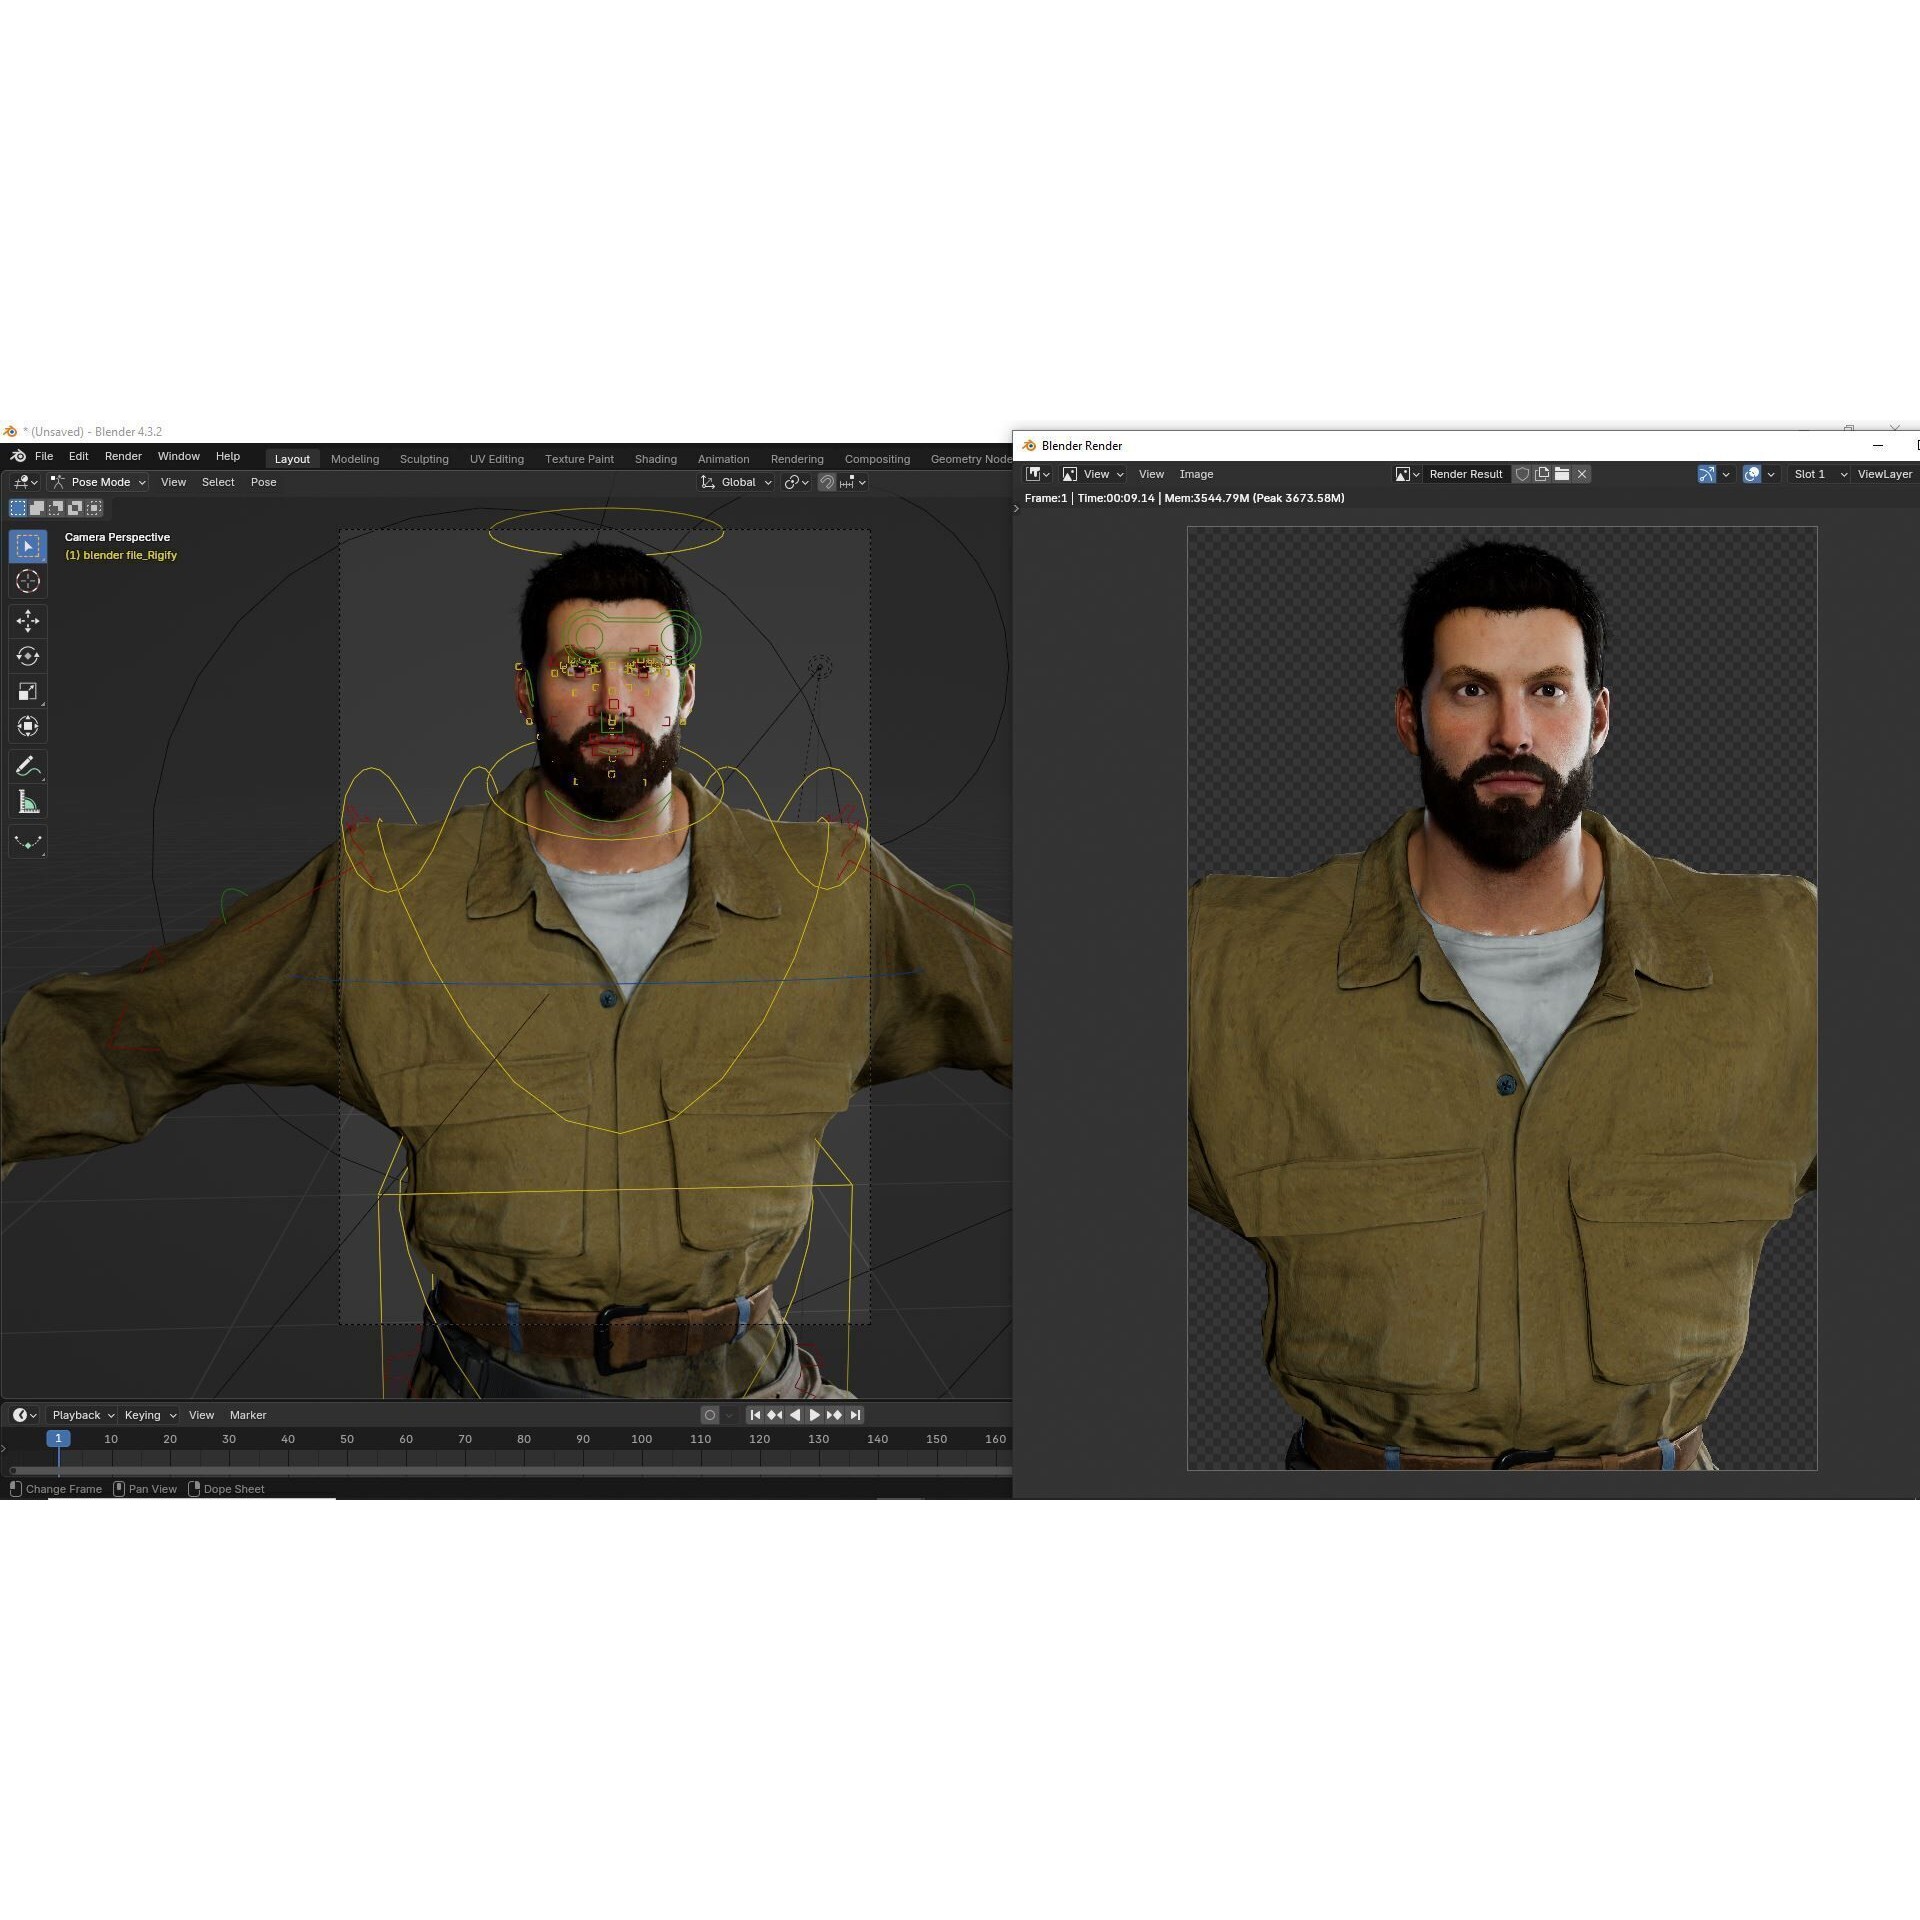Choose Set New Selection mode icon
1920x1920 pixels.
[x=18, y=508]
